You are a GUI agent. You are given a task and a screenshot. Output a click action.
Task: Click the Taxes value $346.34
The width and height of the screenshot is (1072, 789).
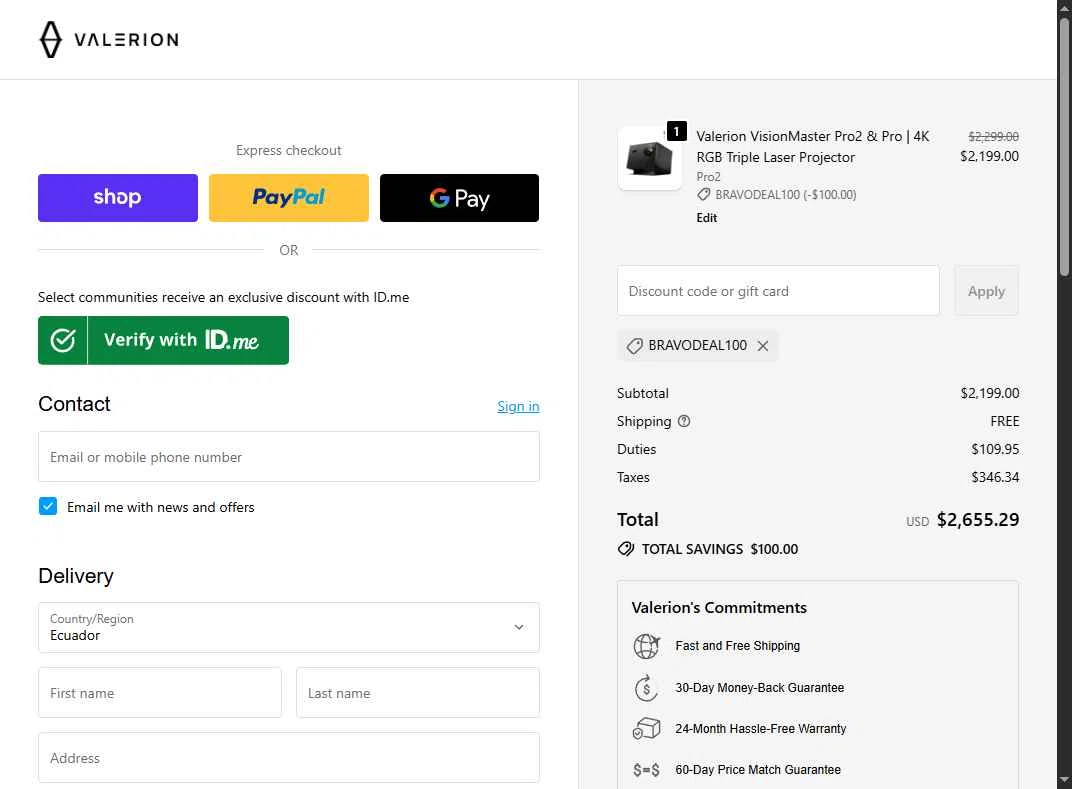(x=995, y=477)
